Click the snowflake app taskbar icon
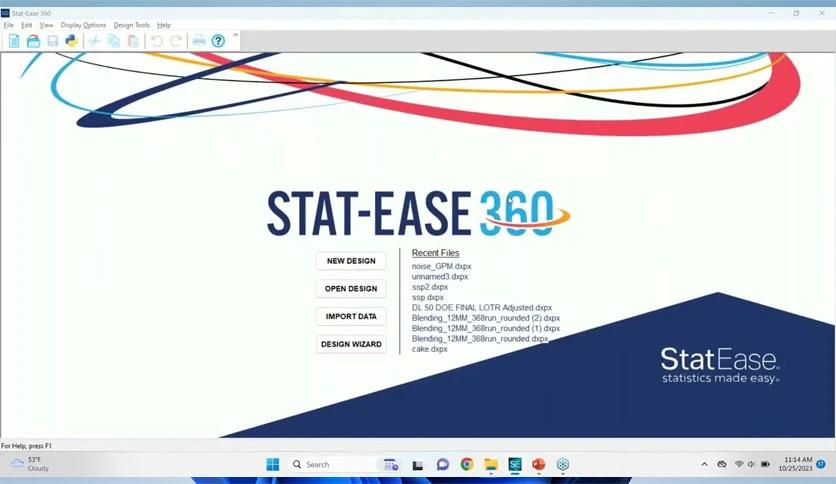Screen dimensions: 836x484 562,464
